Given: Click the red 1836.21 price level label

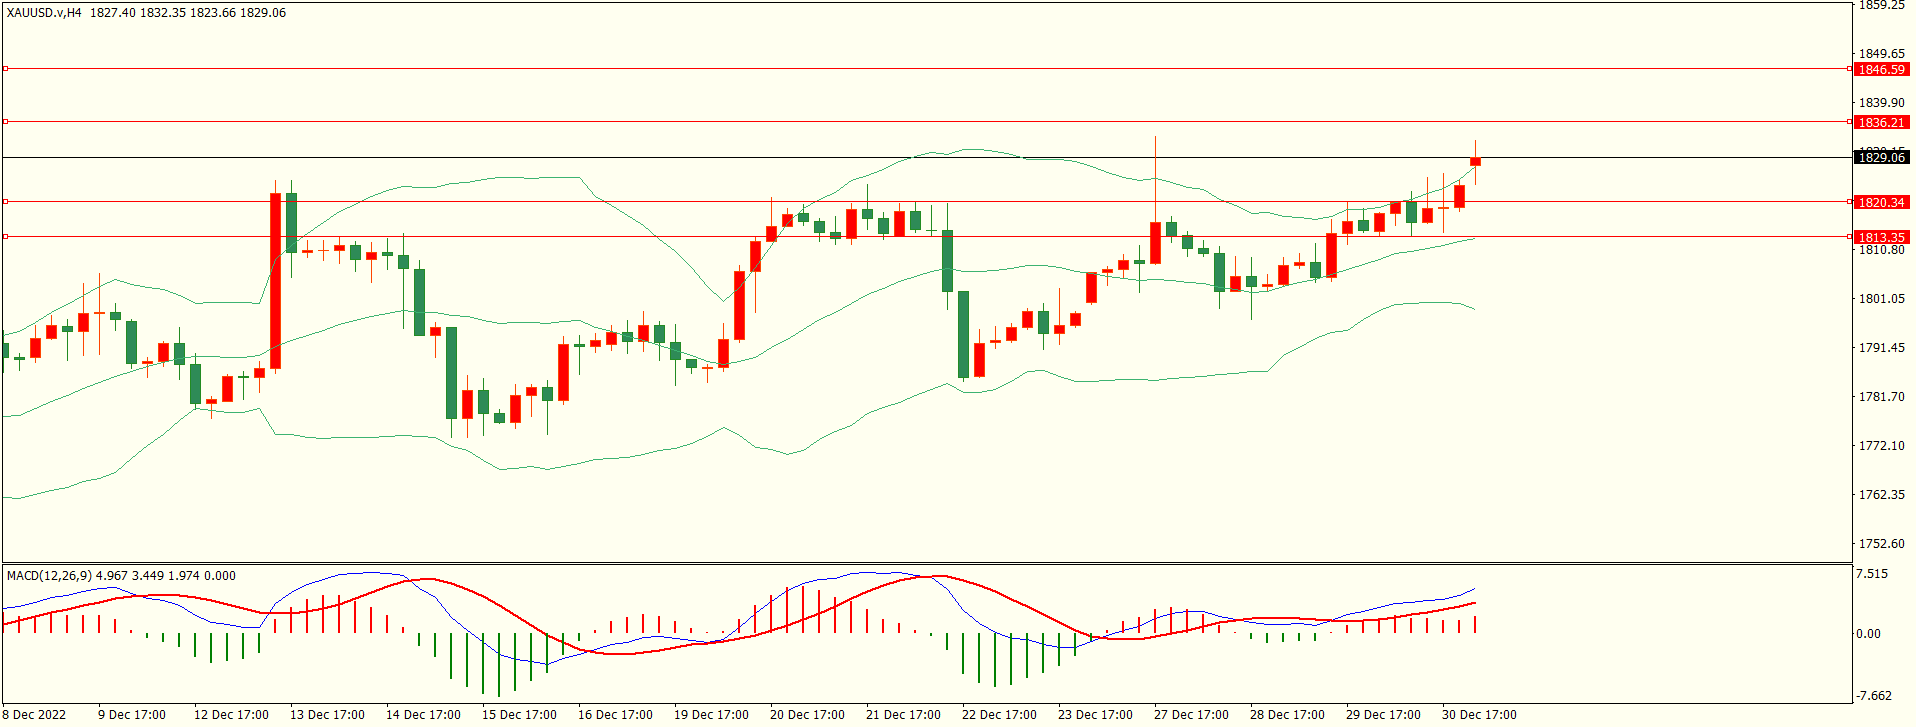Looking at the screenshot, I should [1880, 123].
